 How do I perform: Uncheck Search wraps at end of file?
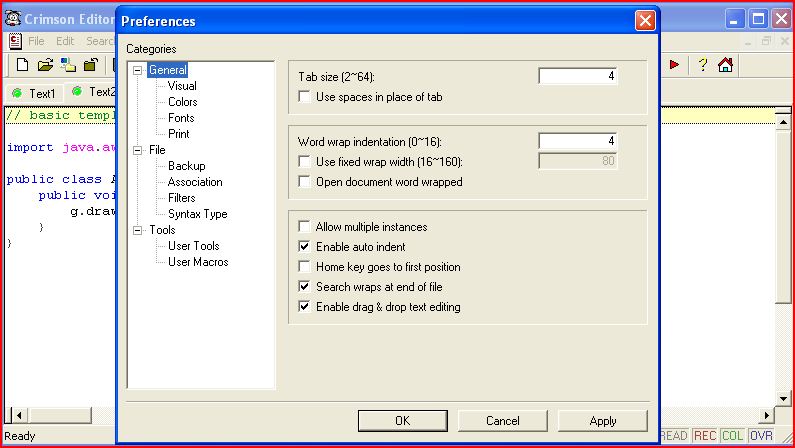point(304,287)
